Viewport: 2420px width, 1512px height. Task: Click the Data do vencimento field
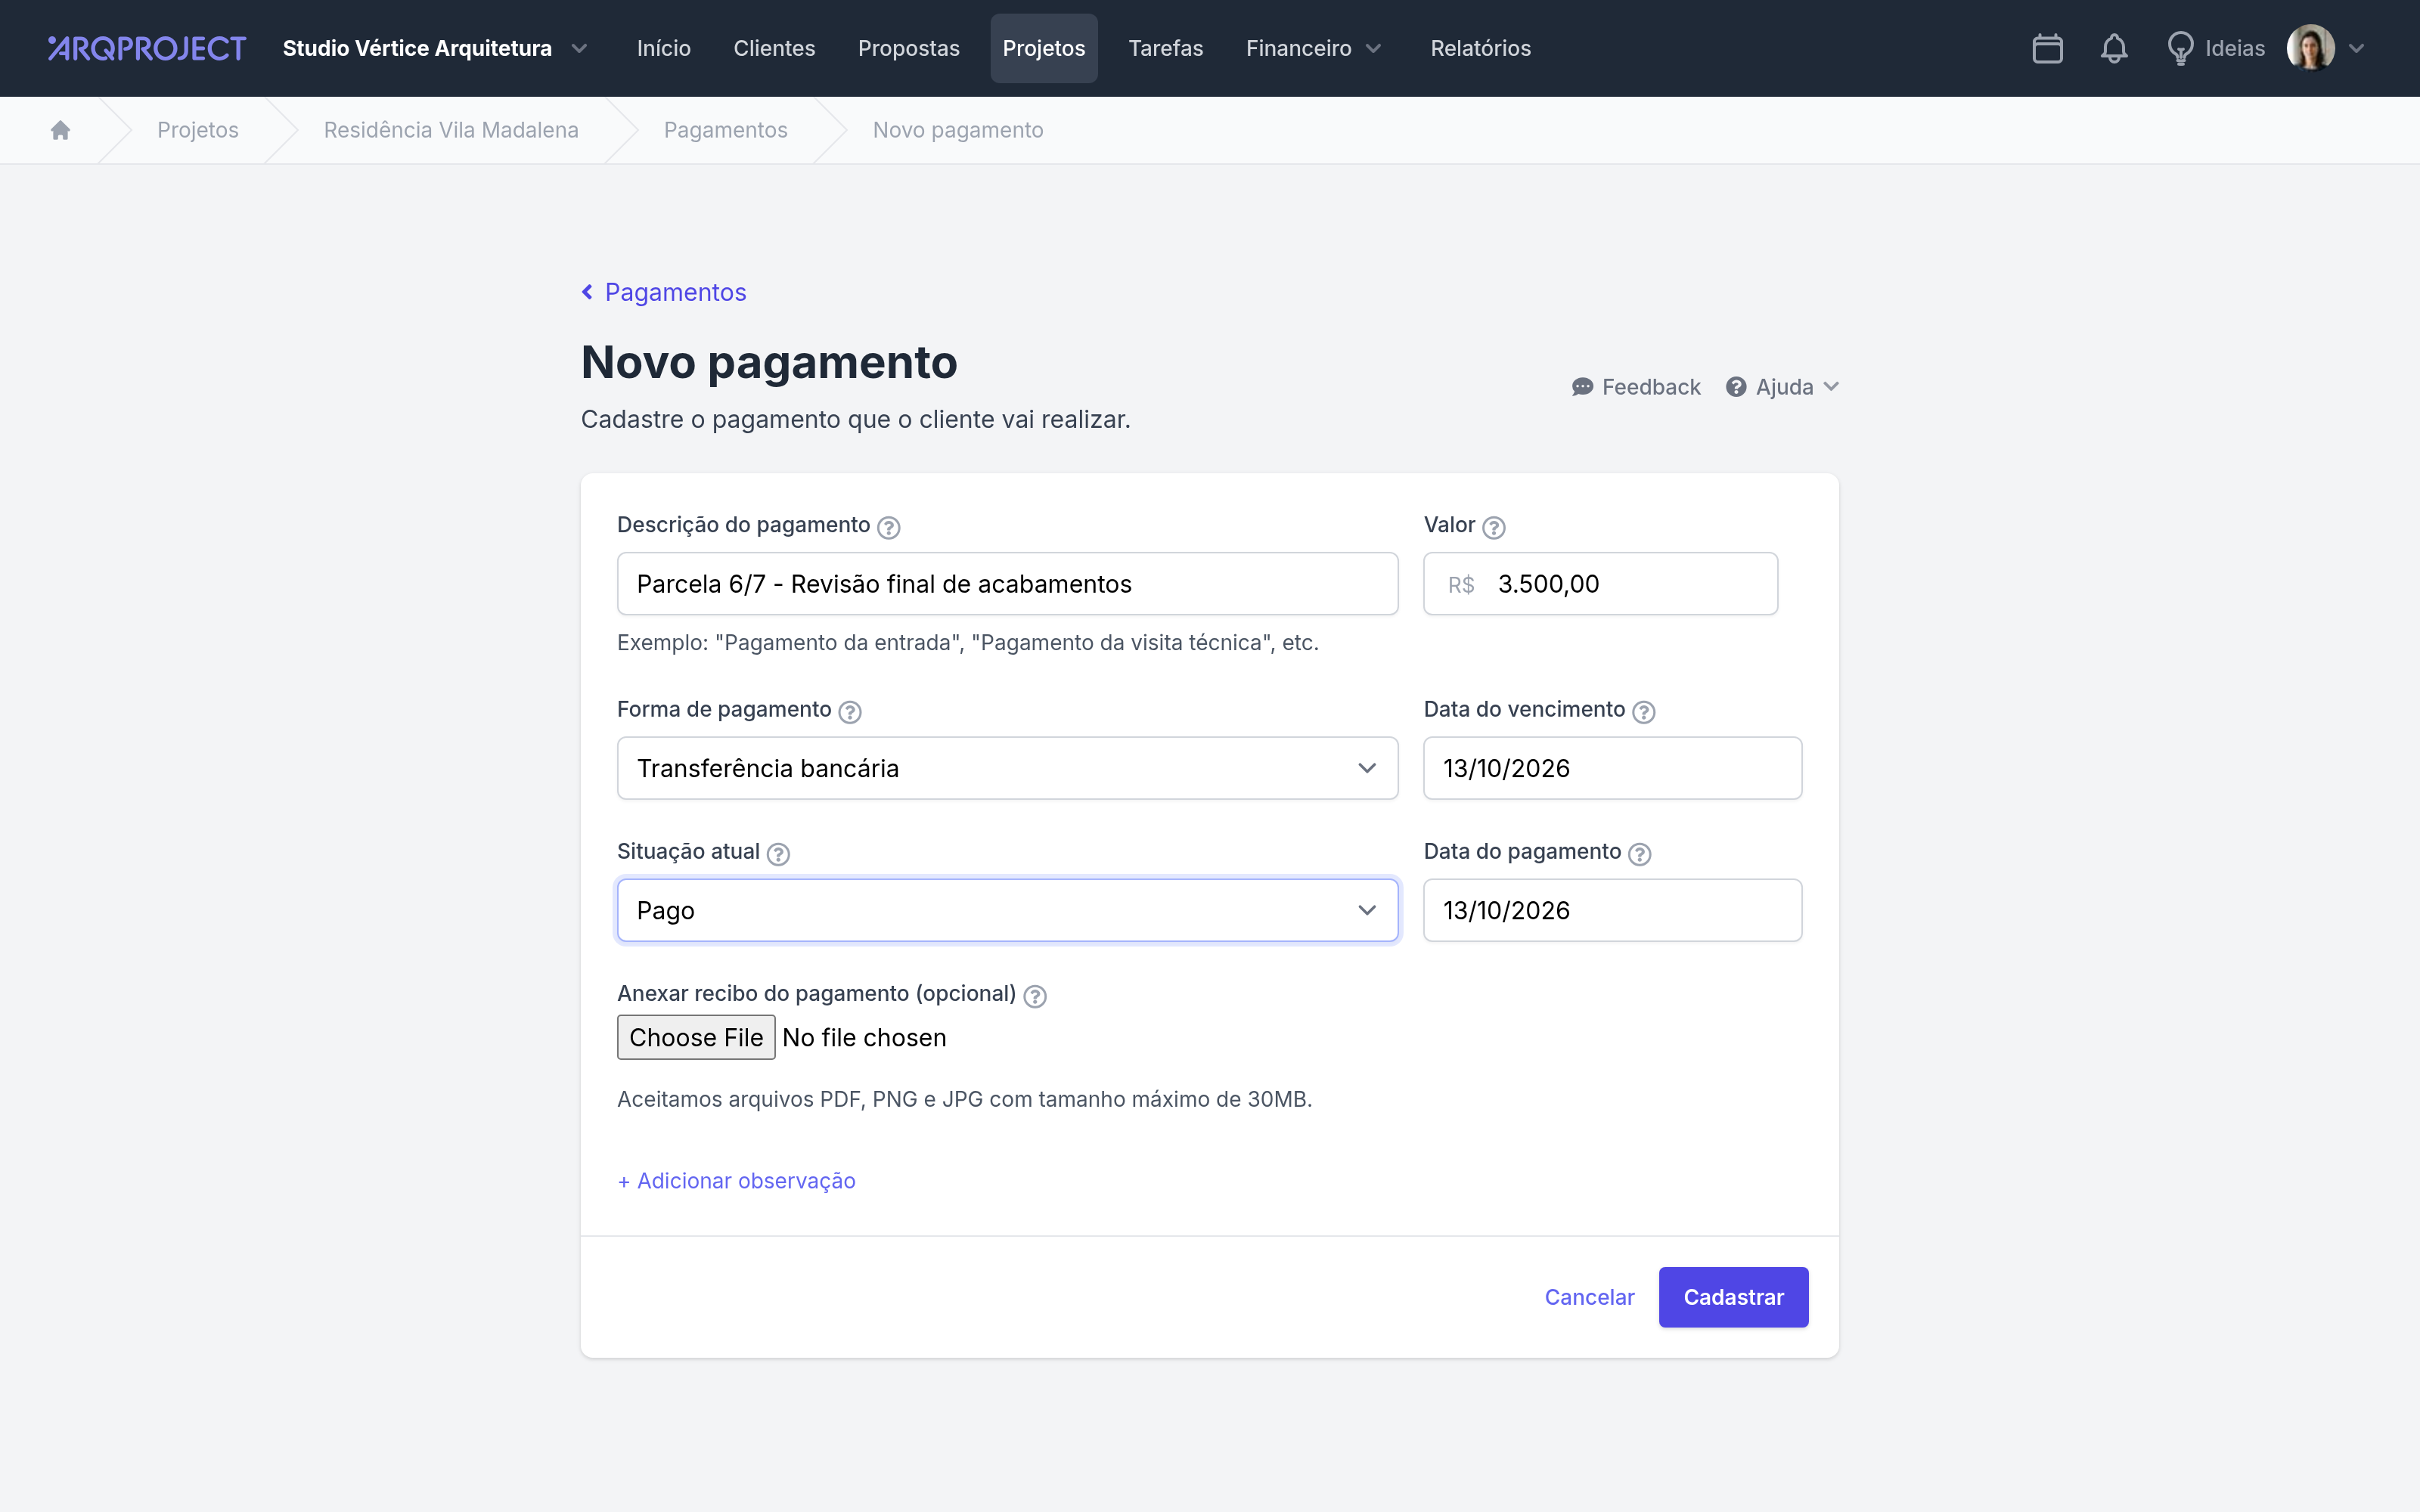click(x=1612, y=768)
